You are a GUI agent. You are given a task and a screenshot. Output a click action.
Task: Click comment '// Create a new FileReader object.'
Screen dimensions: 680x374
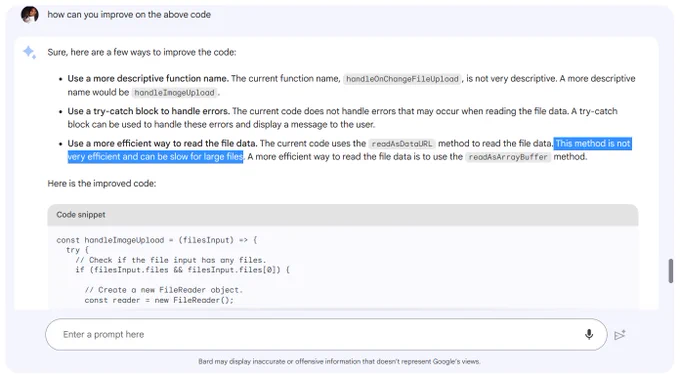pyautogui.click(x=164, y=290)
